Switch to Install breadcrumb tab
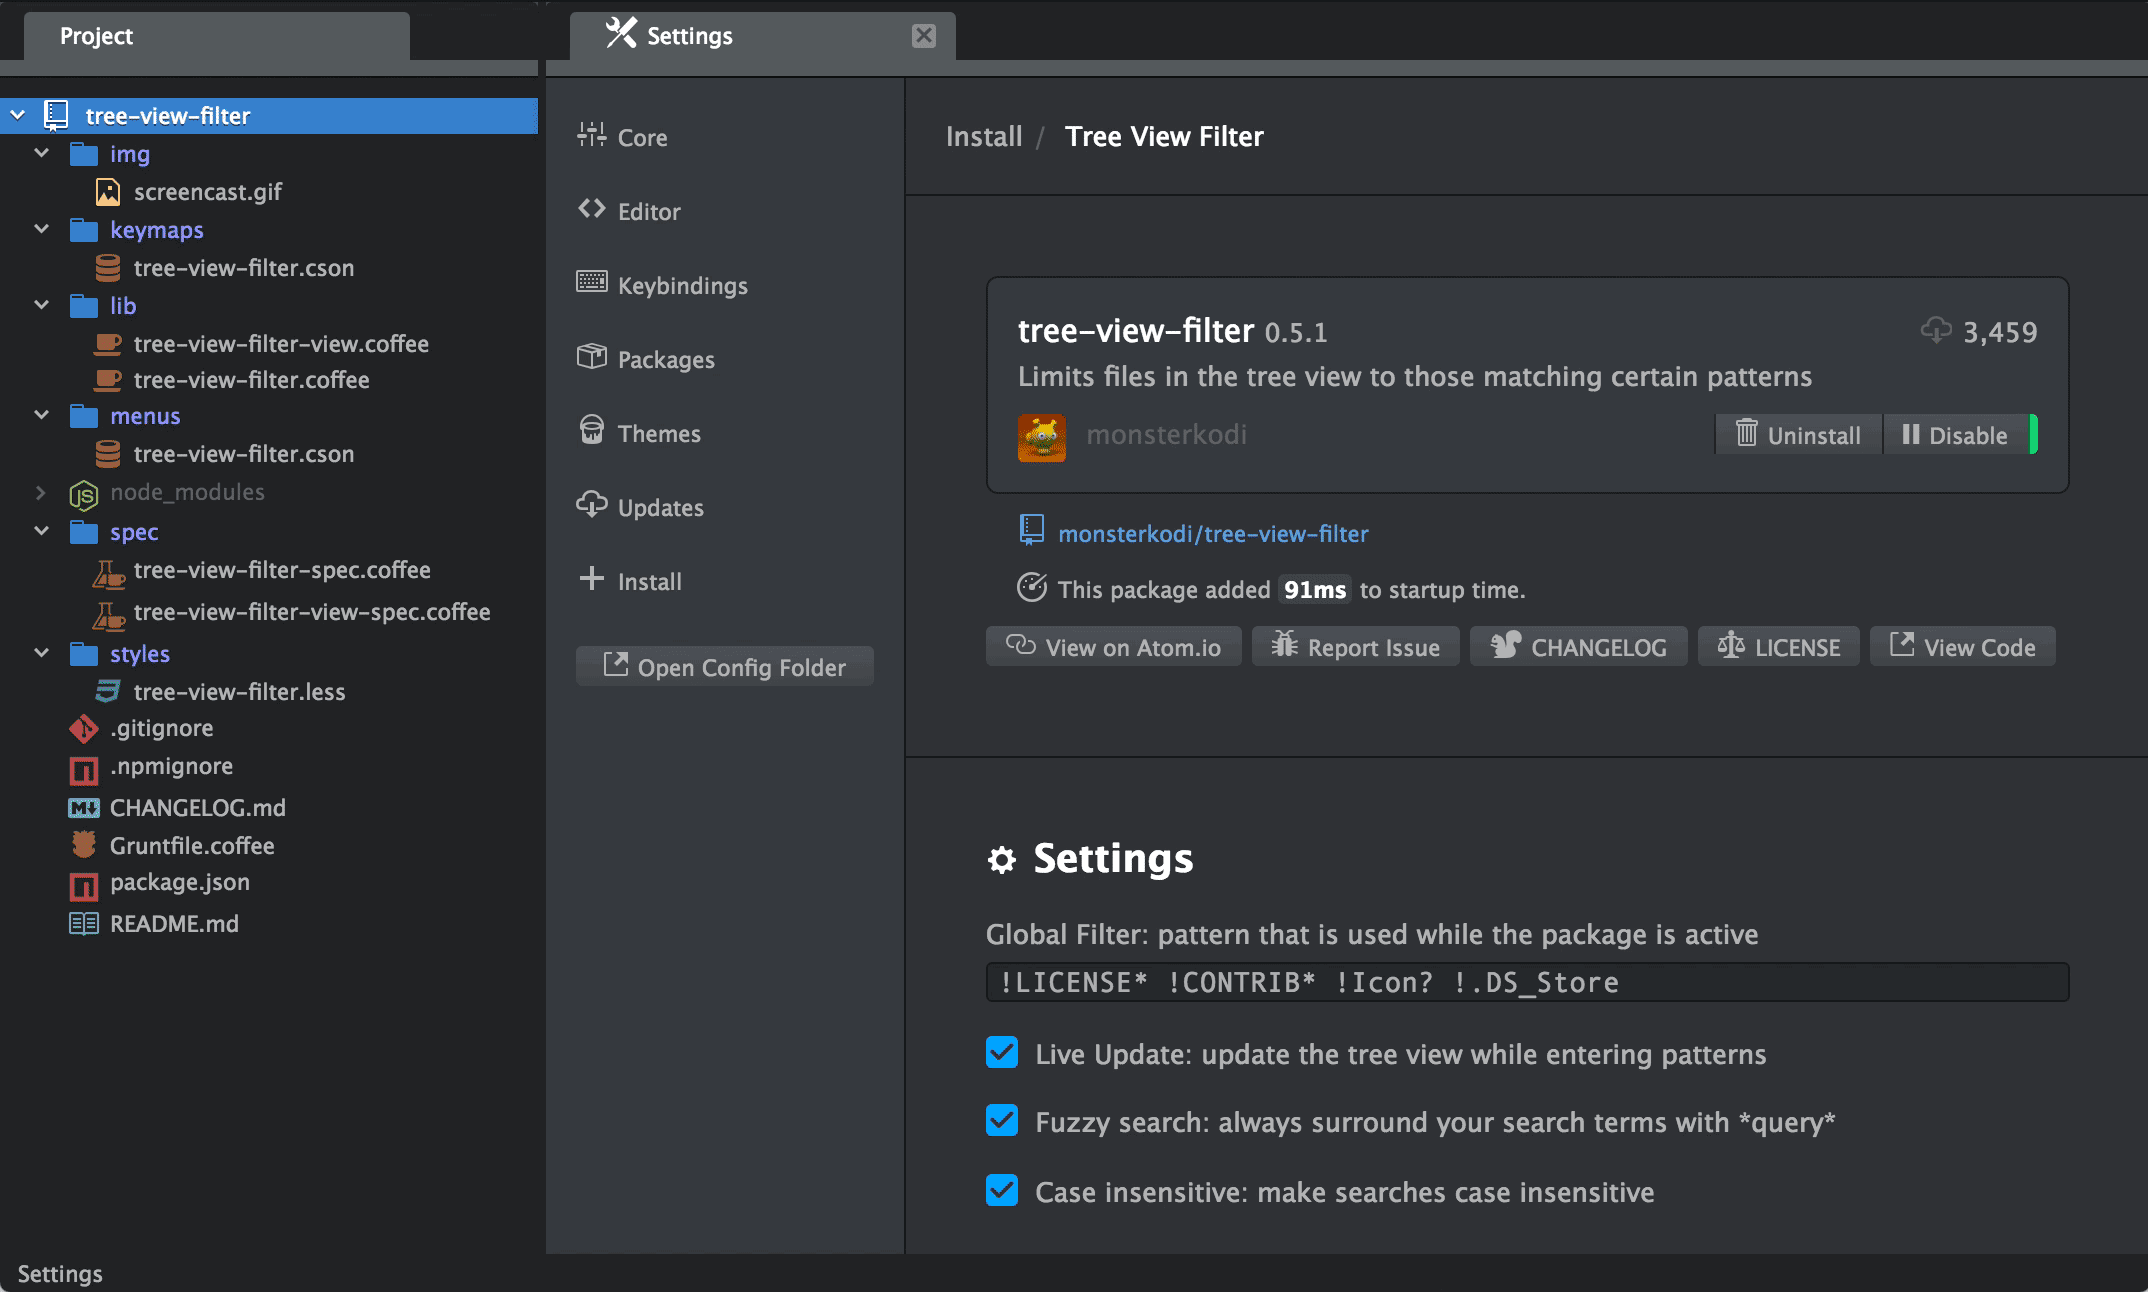 click(983, 137)
